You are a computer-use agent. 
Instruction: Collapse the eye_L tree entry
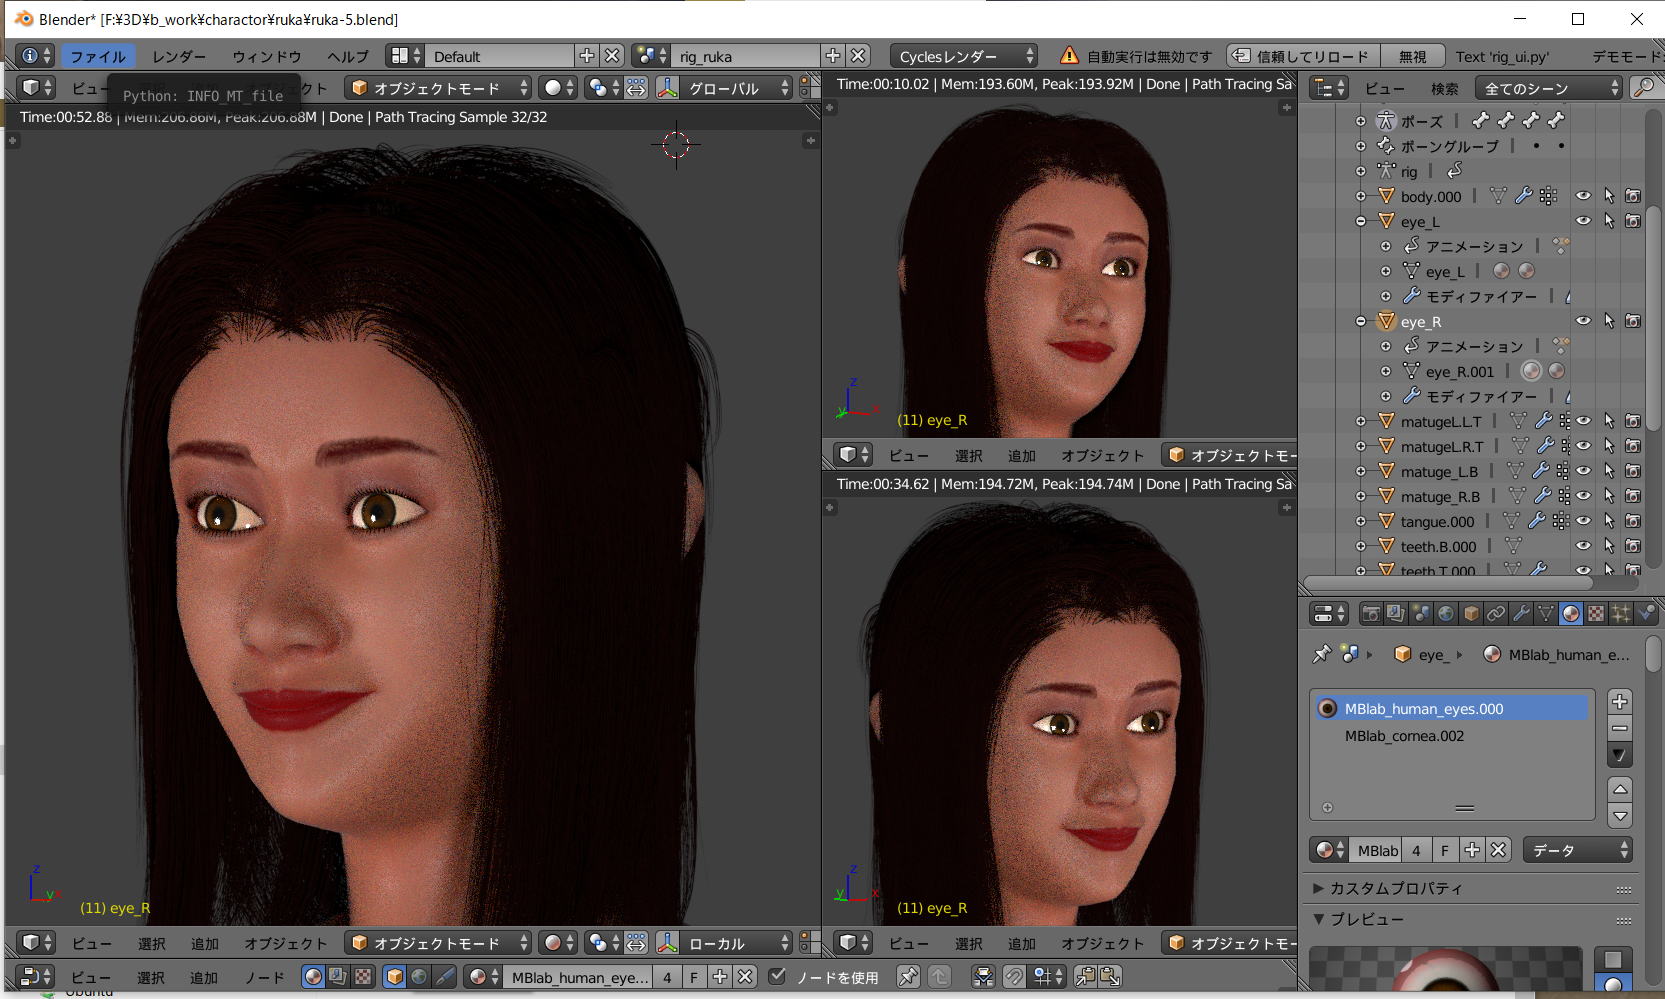(x=1361, y=221)
